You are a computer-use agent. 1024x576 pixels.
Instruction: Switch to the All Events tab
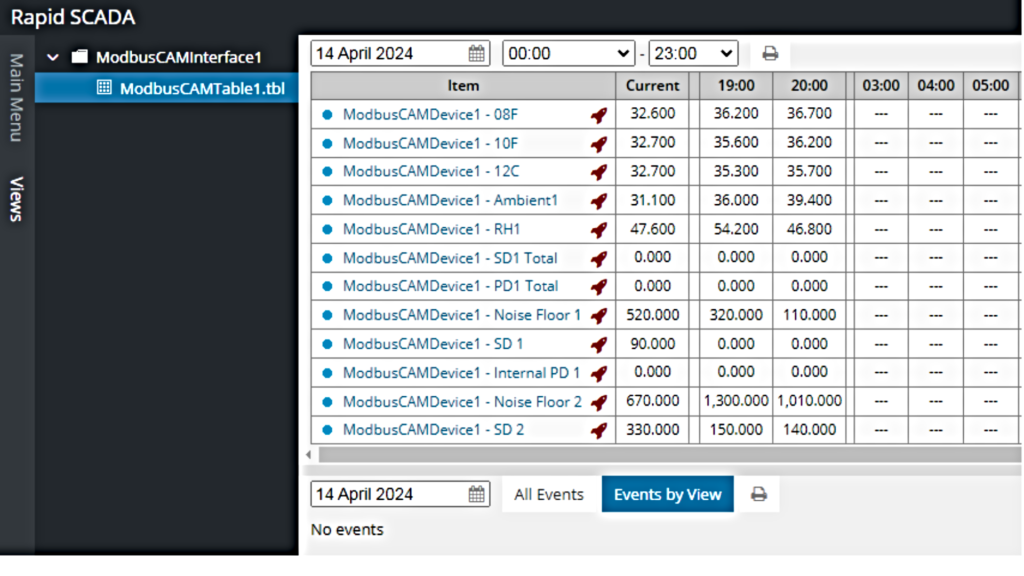(549, 494)
